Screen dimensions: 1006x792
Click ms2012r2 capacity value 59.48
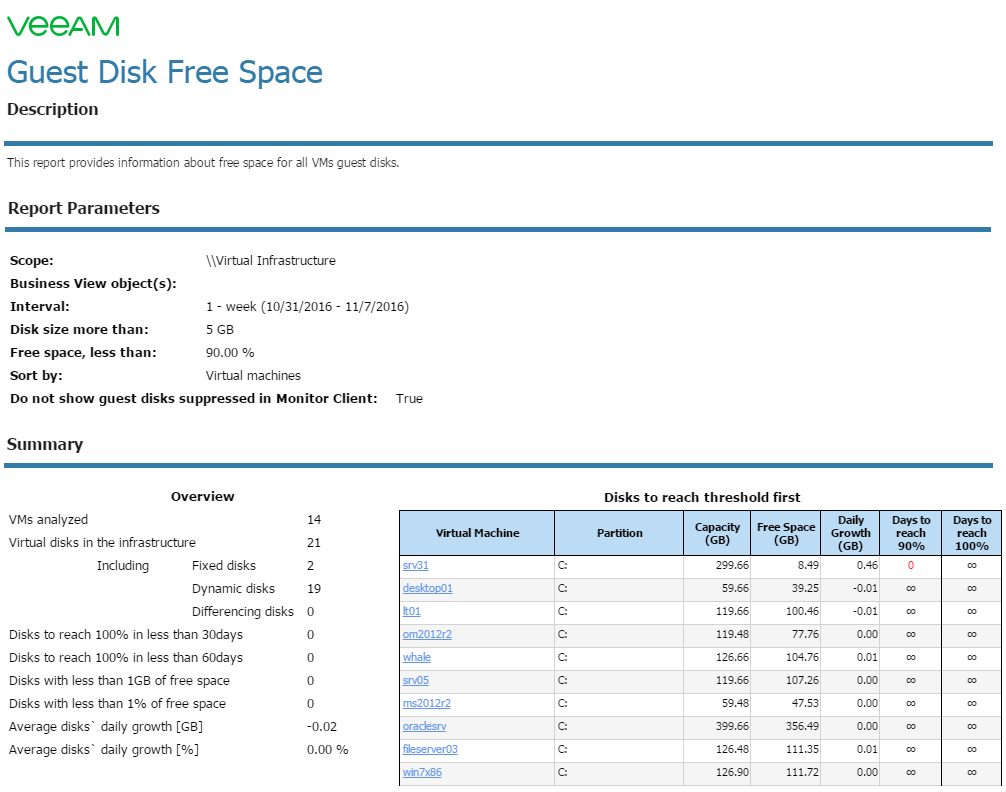(735, 703)
